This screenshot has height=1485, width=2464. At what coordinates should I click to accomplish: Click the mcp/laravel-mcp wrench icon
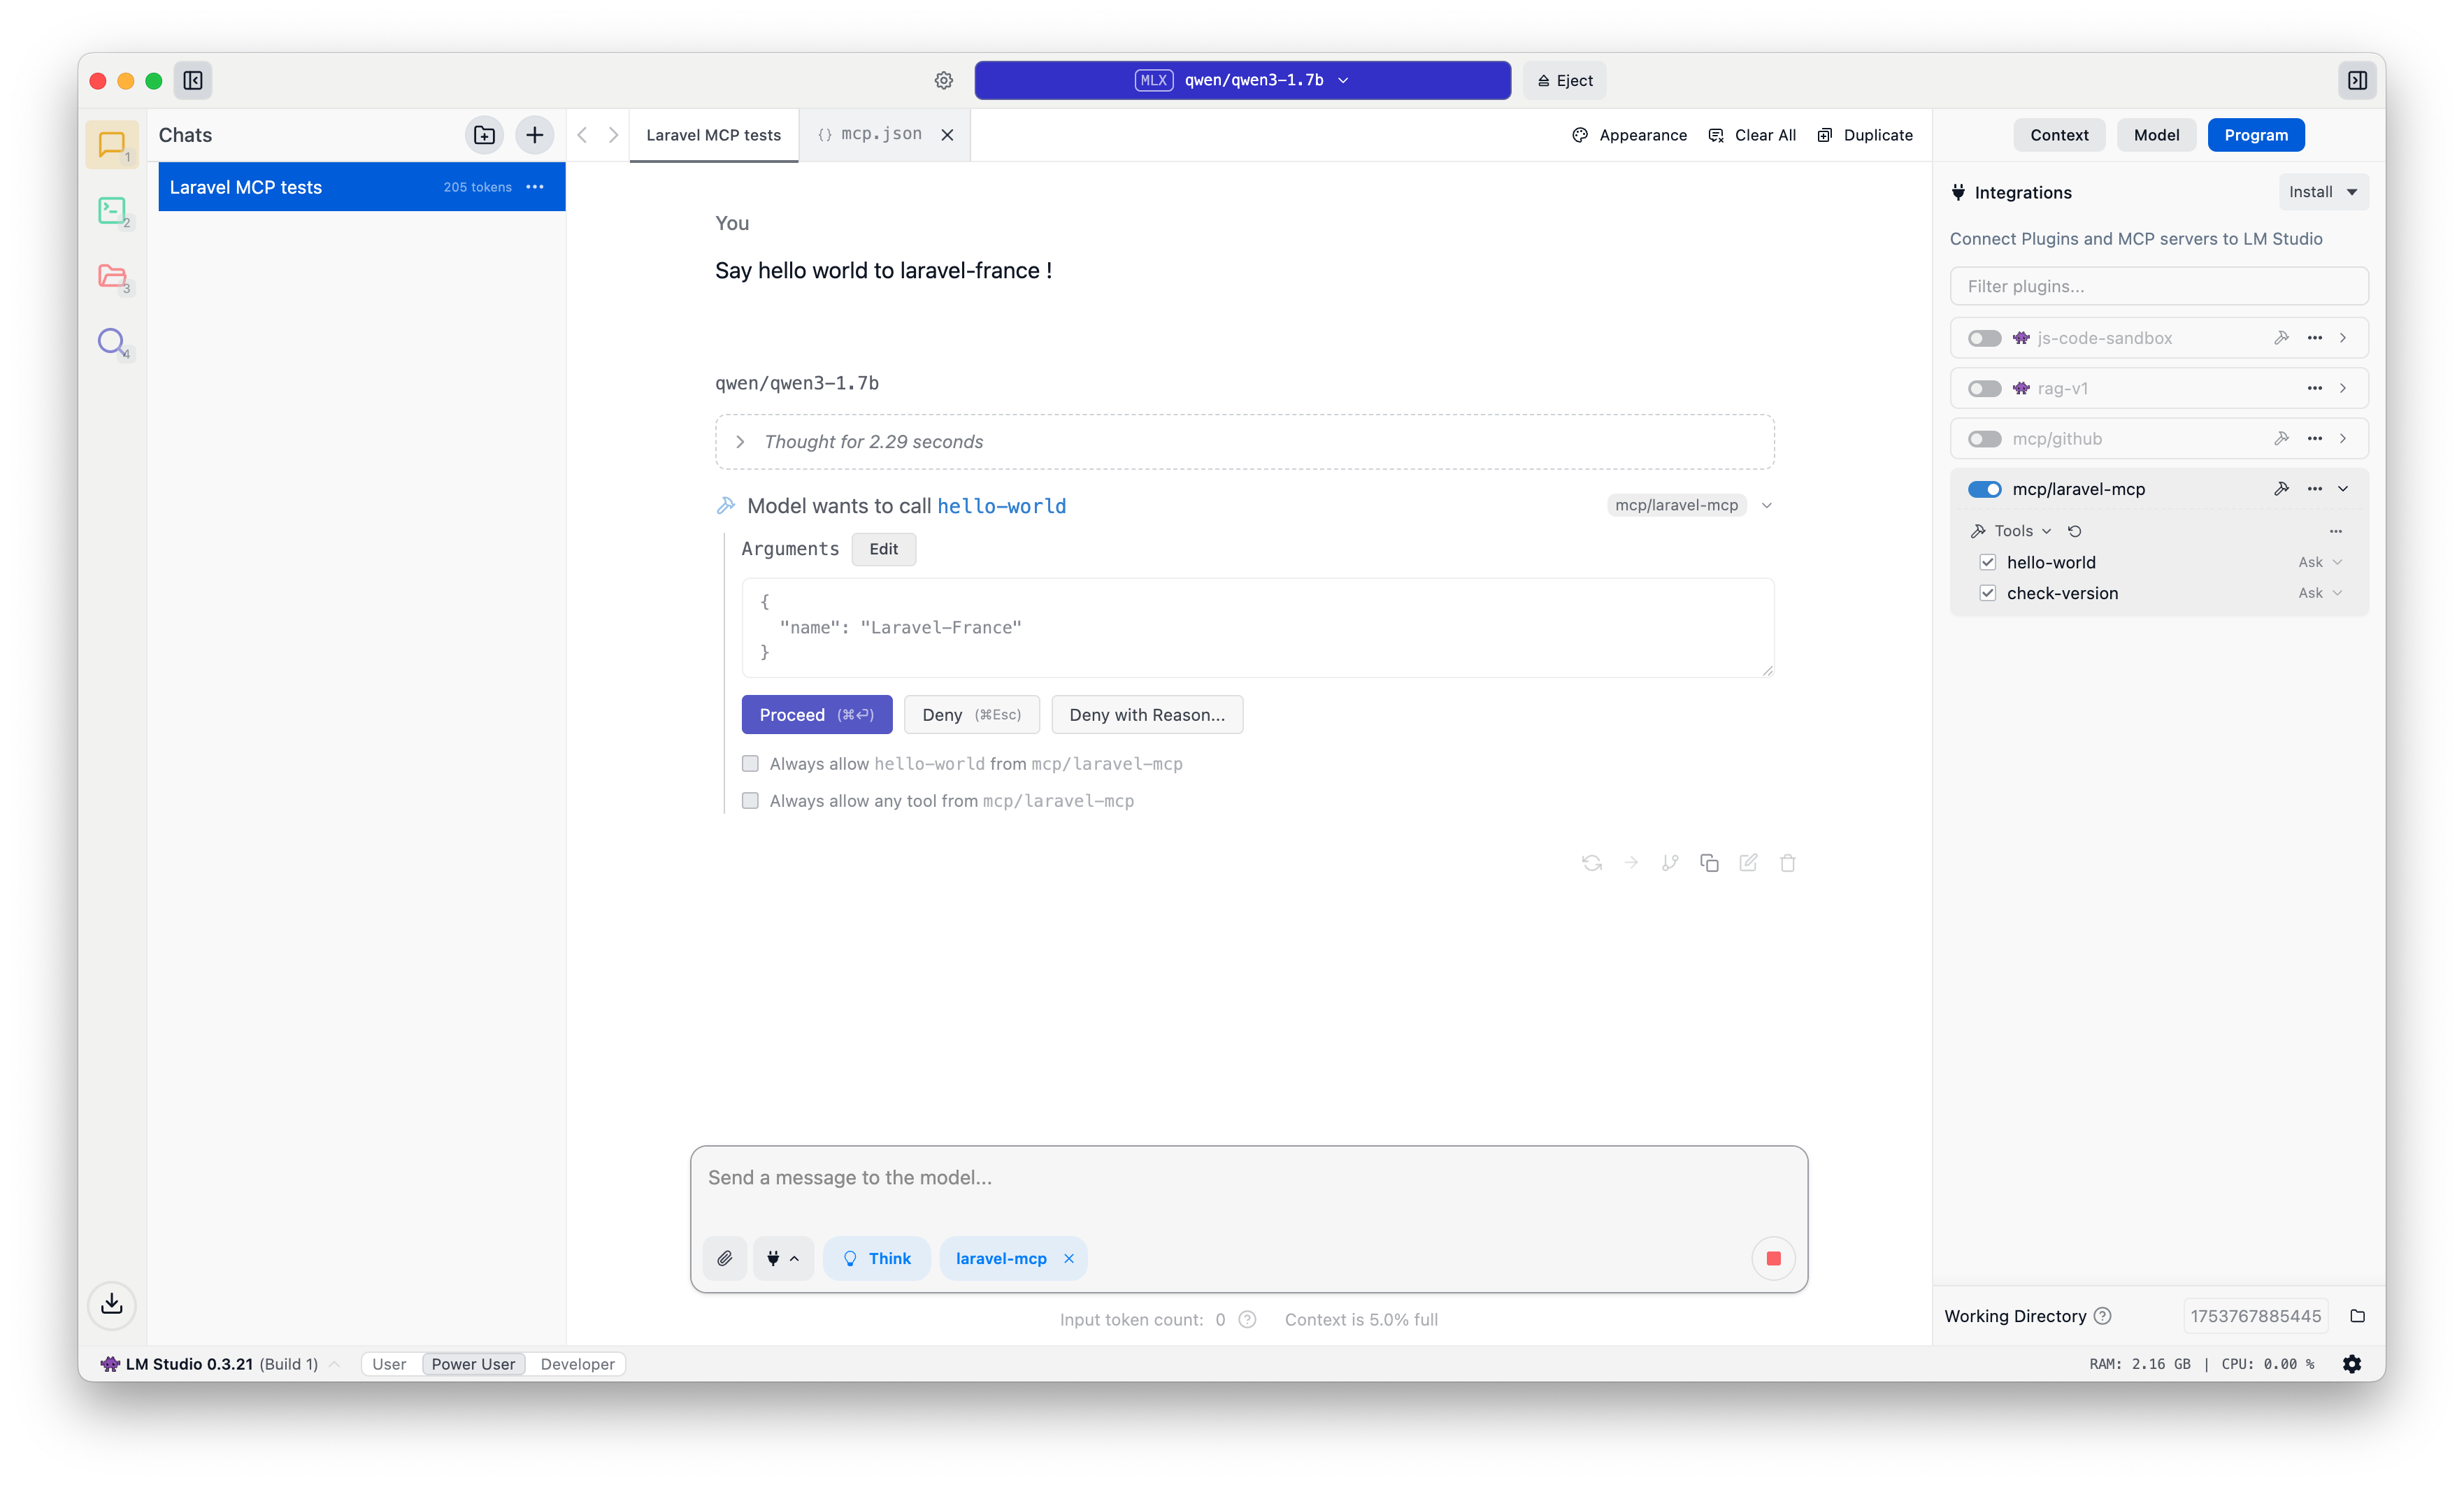2281,489
